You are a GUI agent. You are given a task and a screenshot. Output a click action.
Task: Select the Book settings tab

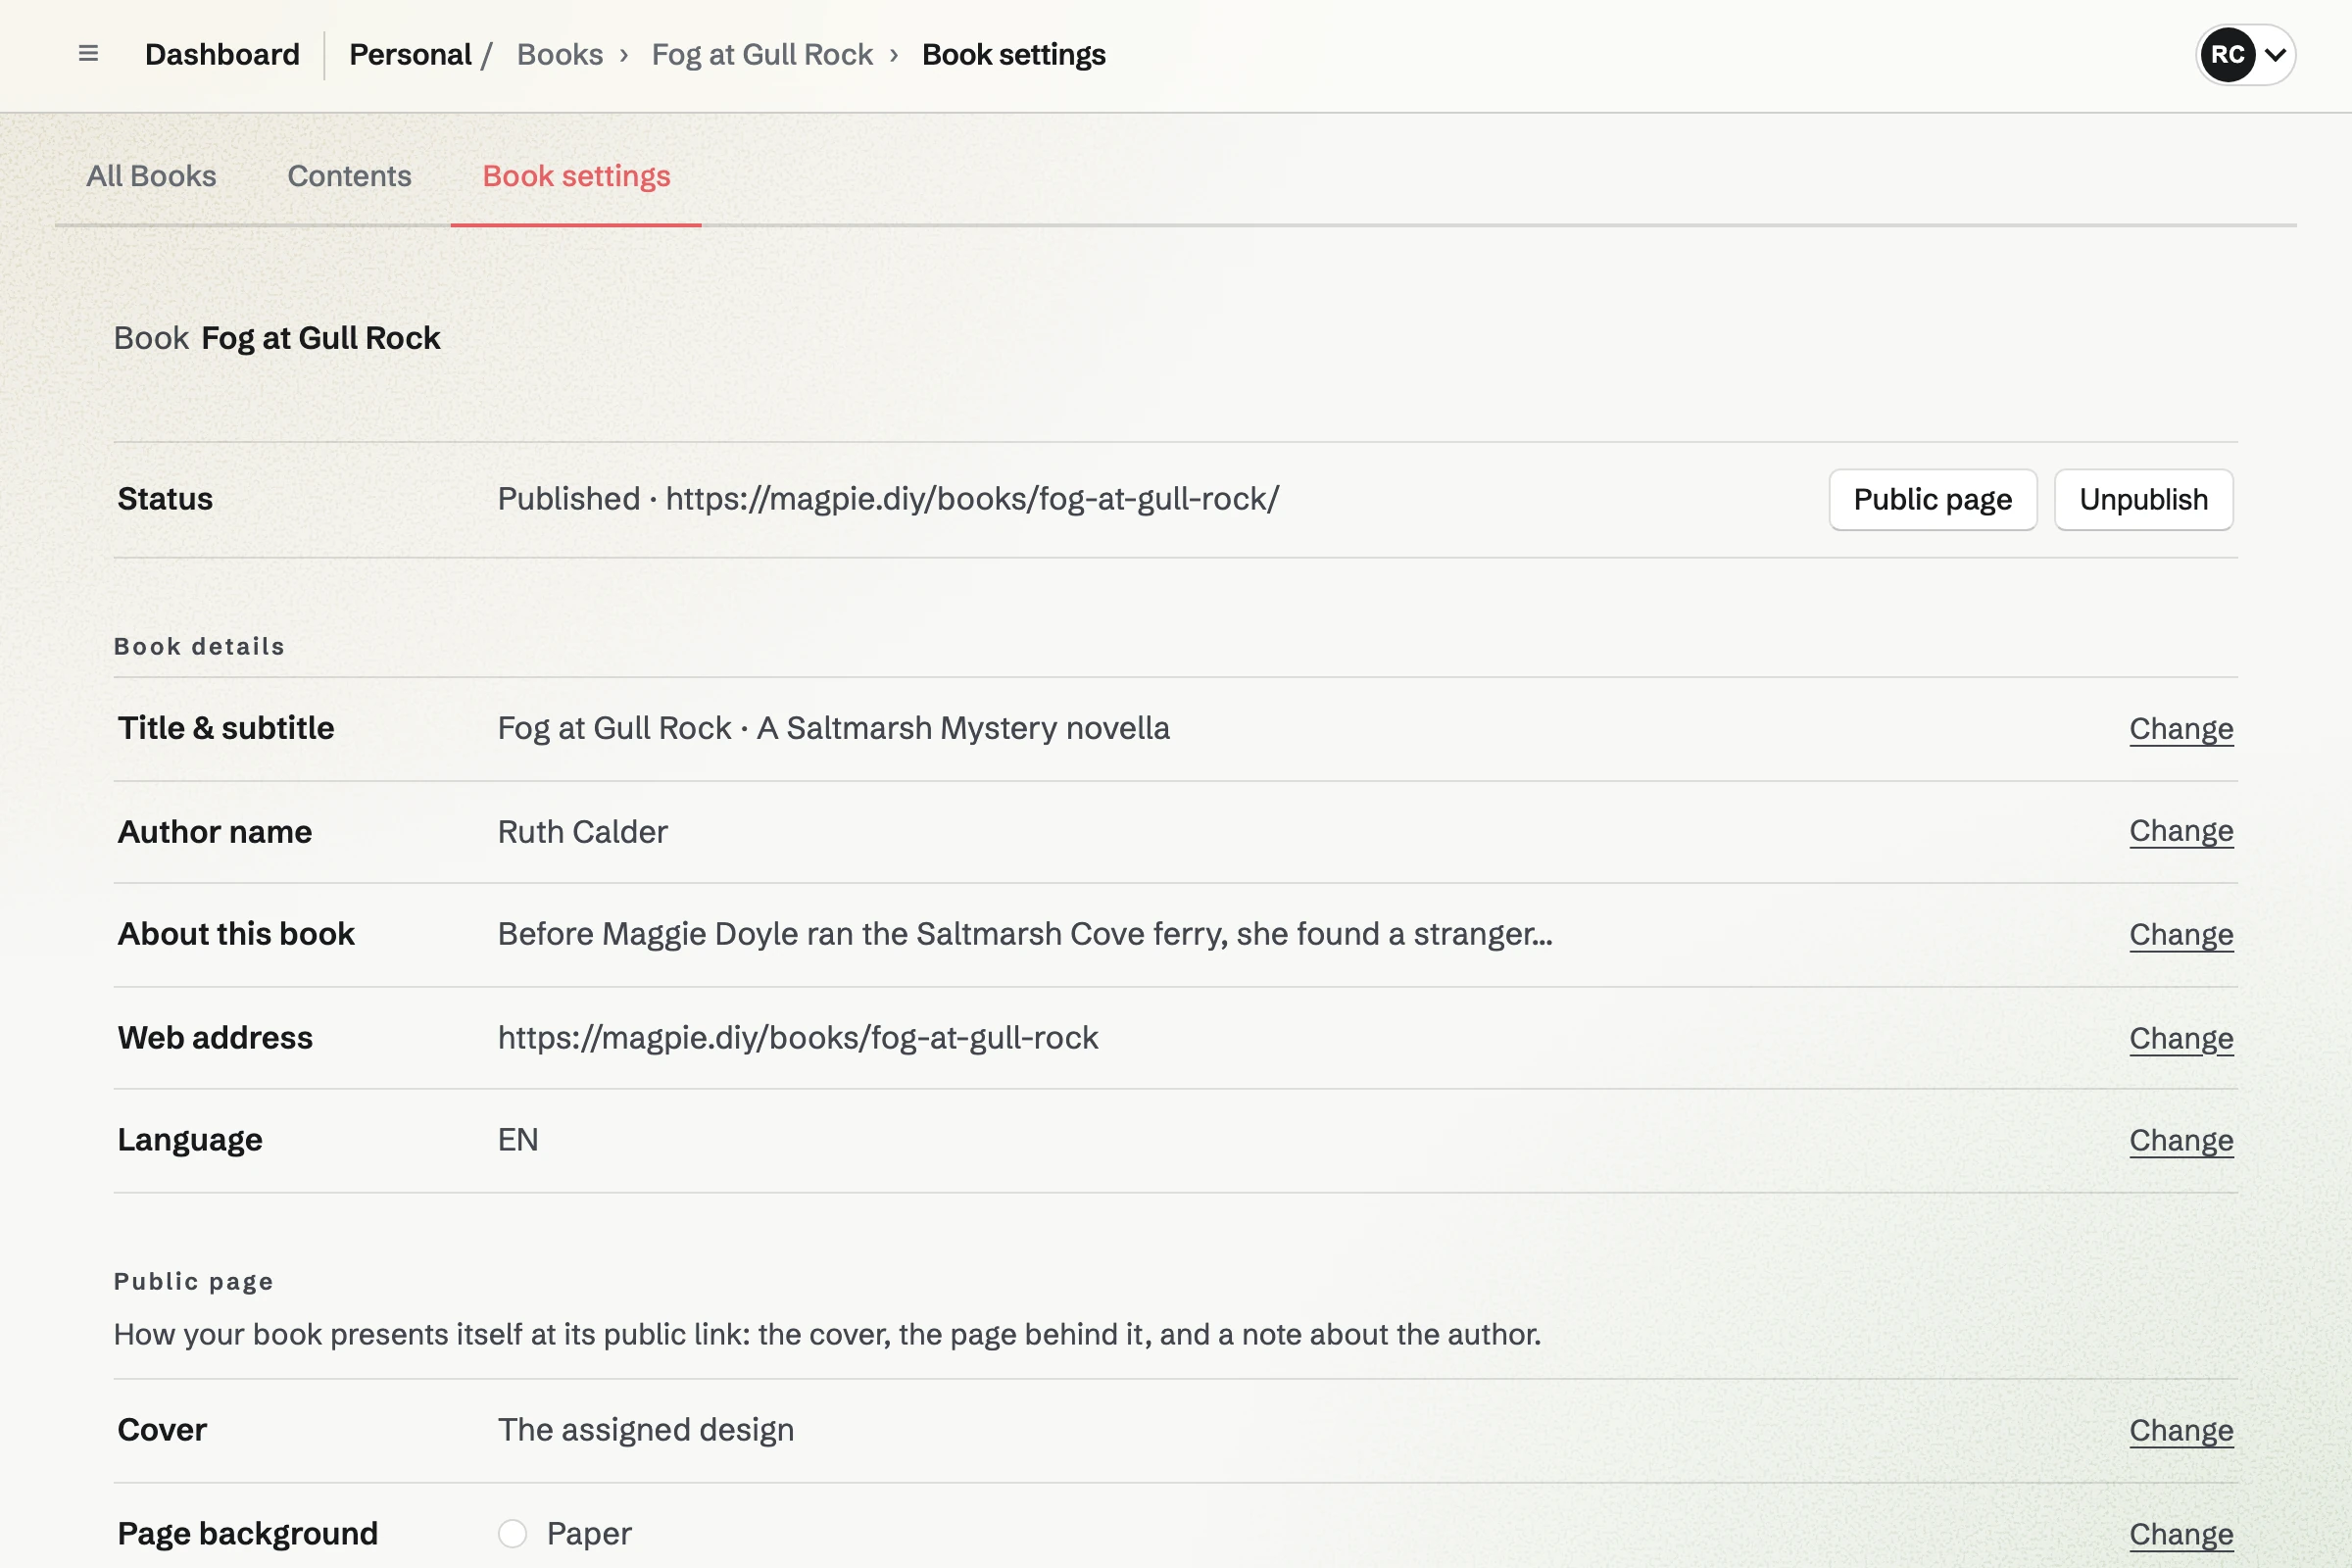[x=576, y=176]
